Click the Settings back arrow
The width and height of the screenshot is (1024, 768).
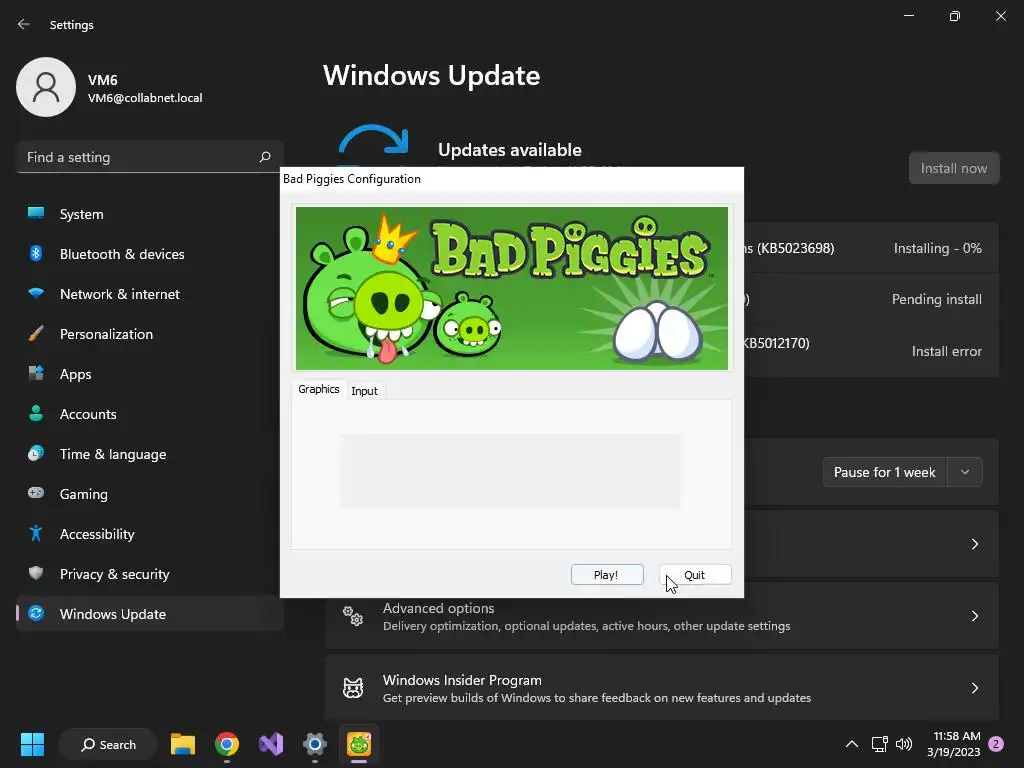[x=24, y=24]
